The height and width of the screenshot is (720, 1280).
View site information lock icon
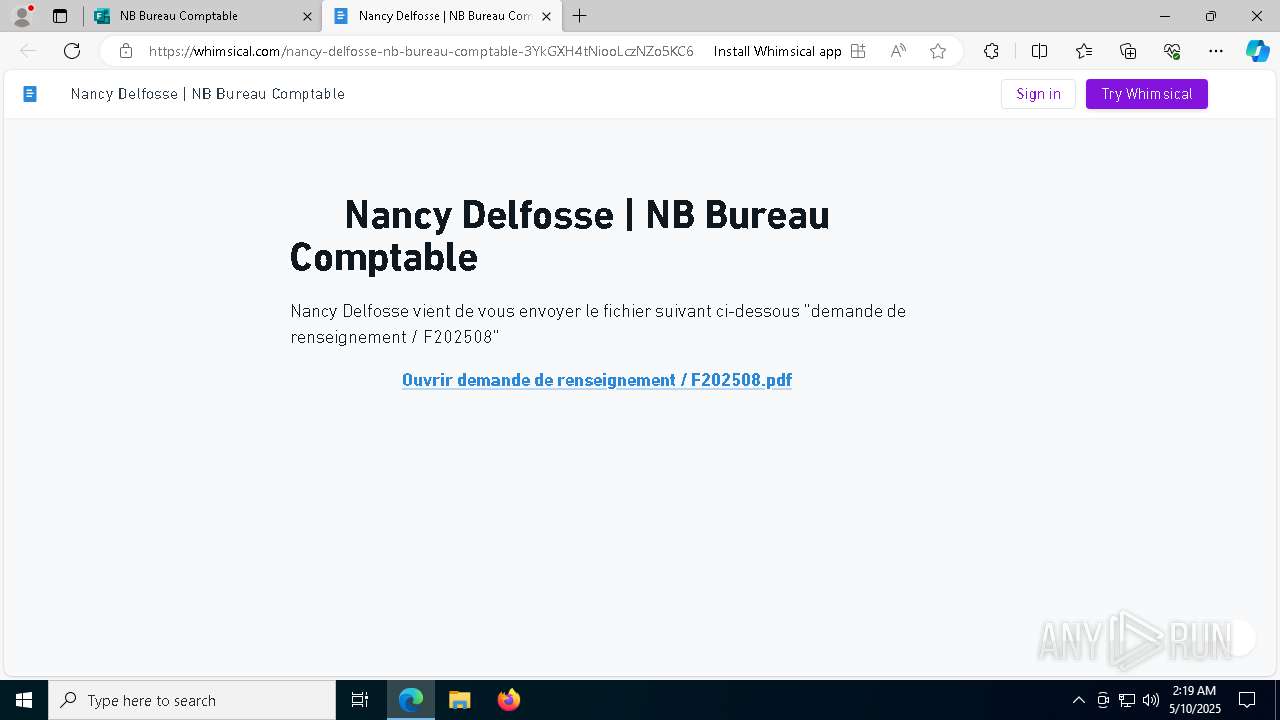pos(126,51)
